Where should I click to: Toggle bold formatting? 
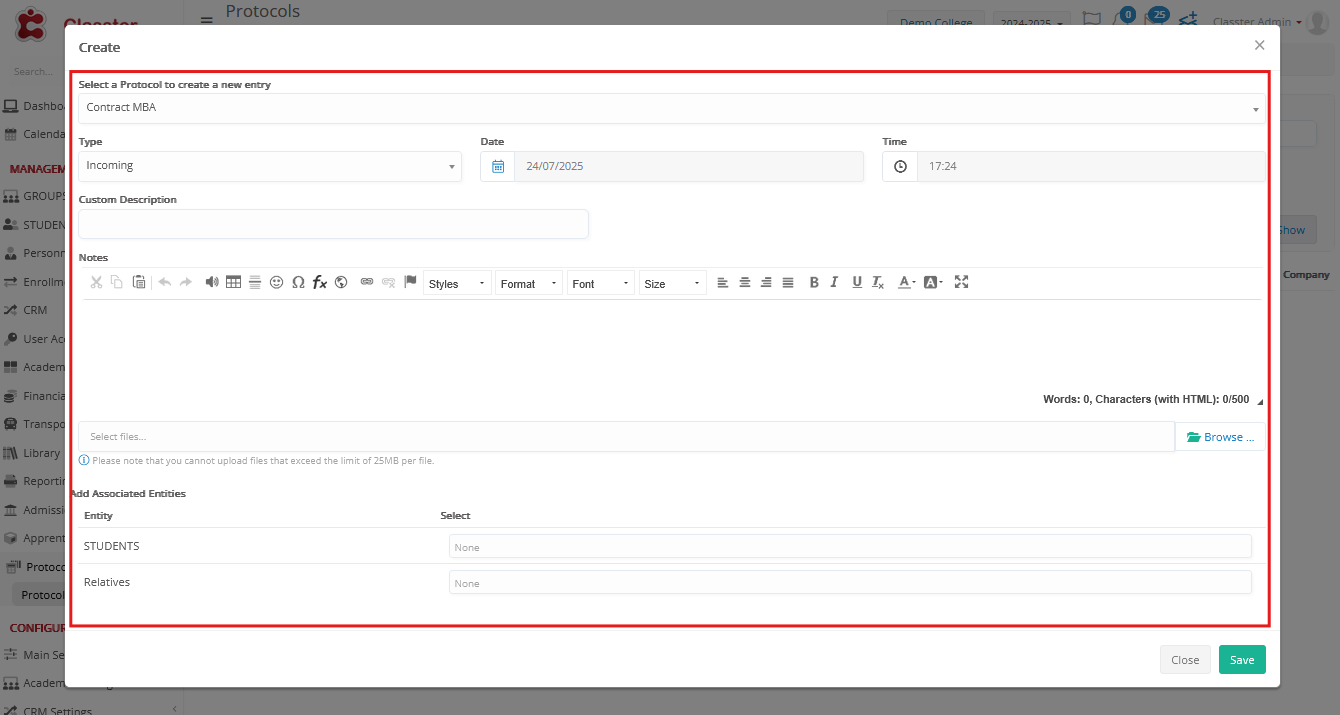(x=814, y=283)
